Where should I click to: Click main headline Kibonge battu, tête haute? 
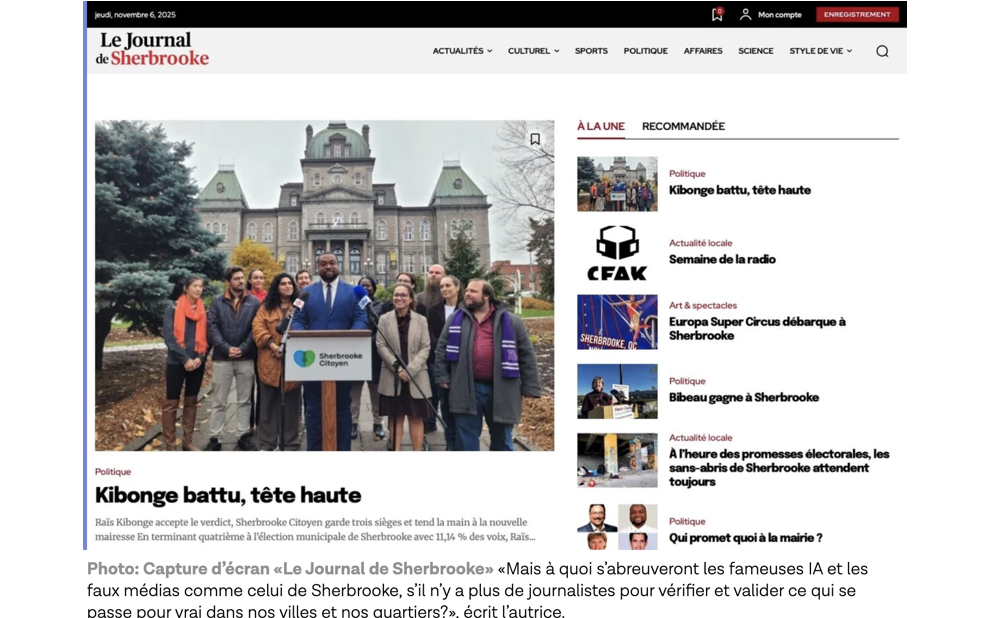[228, 495]
